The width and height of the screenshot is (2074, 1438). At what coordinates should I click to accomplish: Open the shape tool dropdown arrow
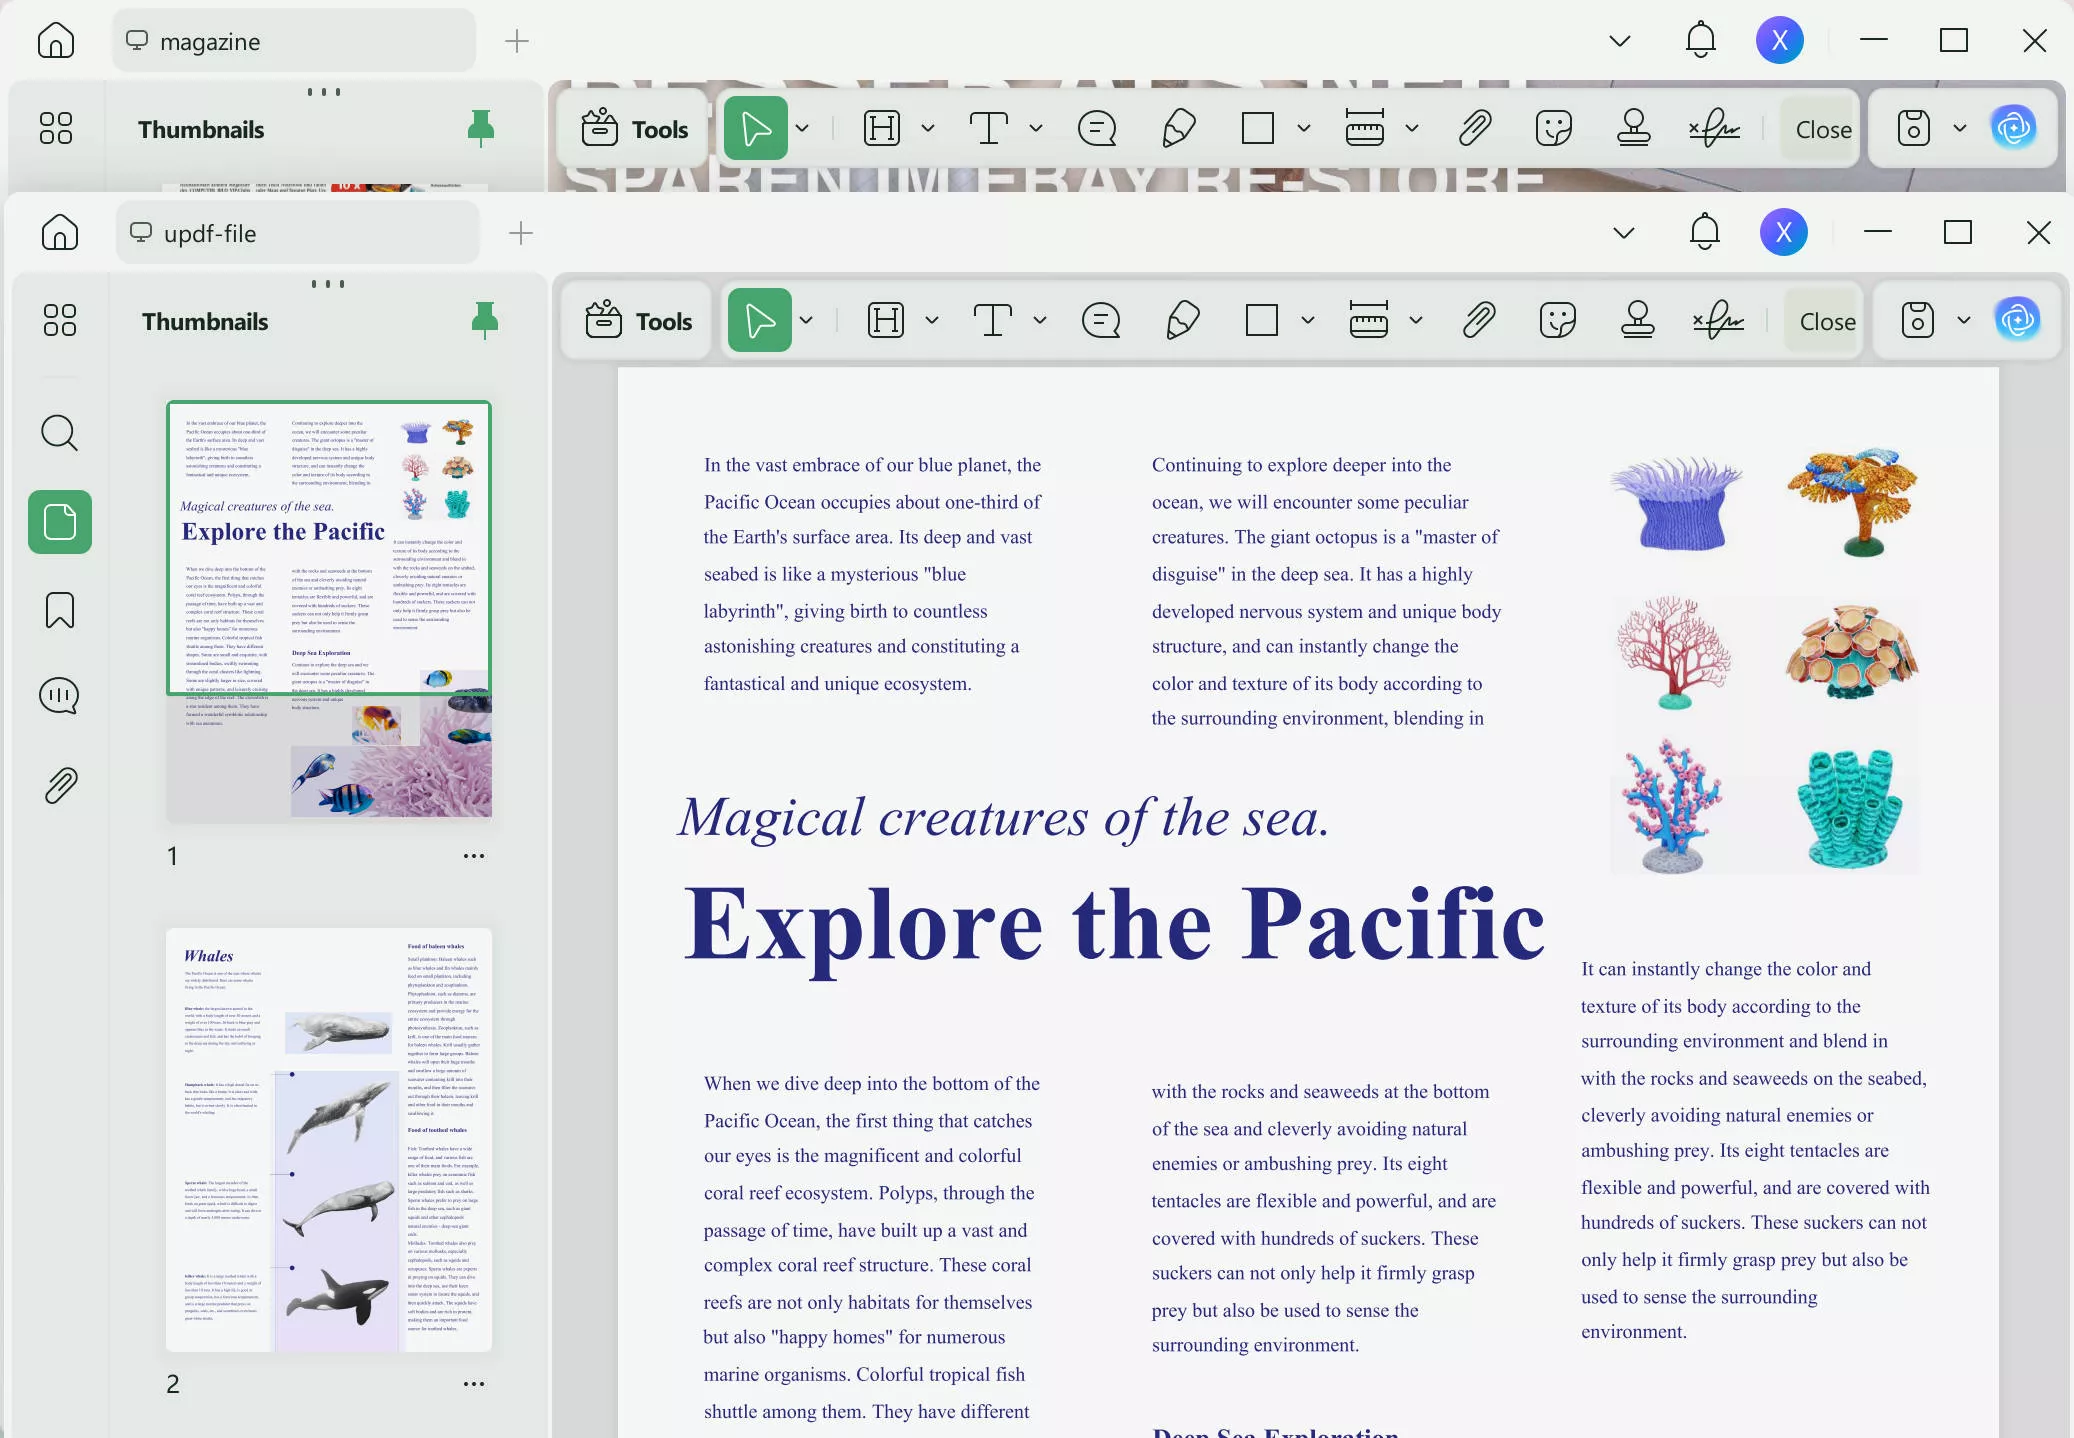pyautogui.click(x=1306, y=320)
